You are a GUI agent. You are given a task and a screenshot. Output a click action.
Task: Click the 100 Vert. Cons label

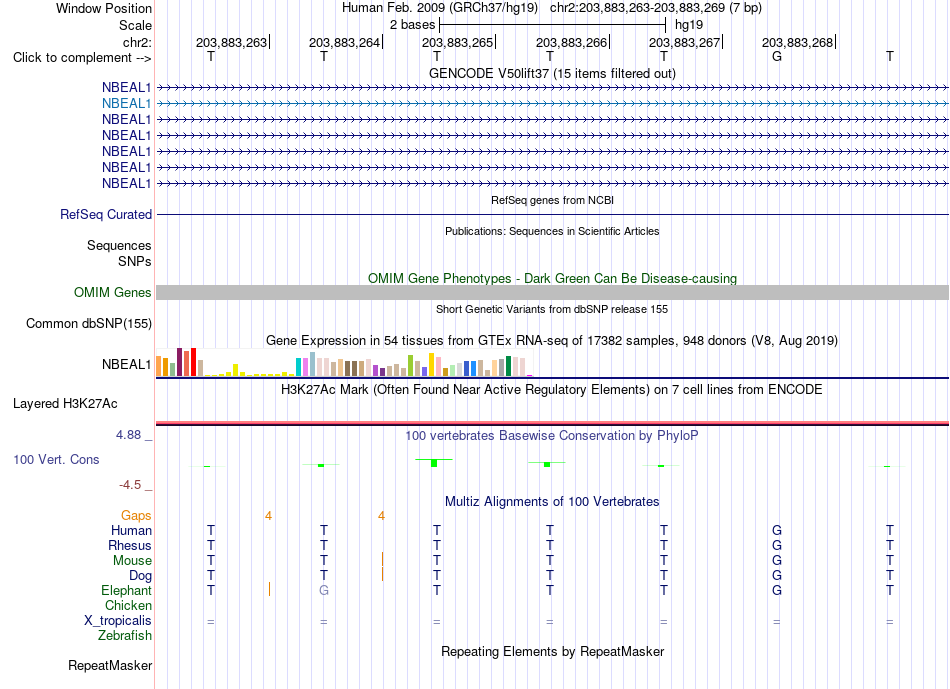[56, 459]
